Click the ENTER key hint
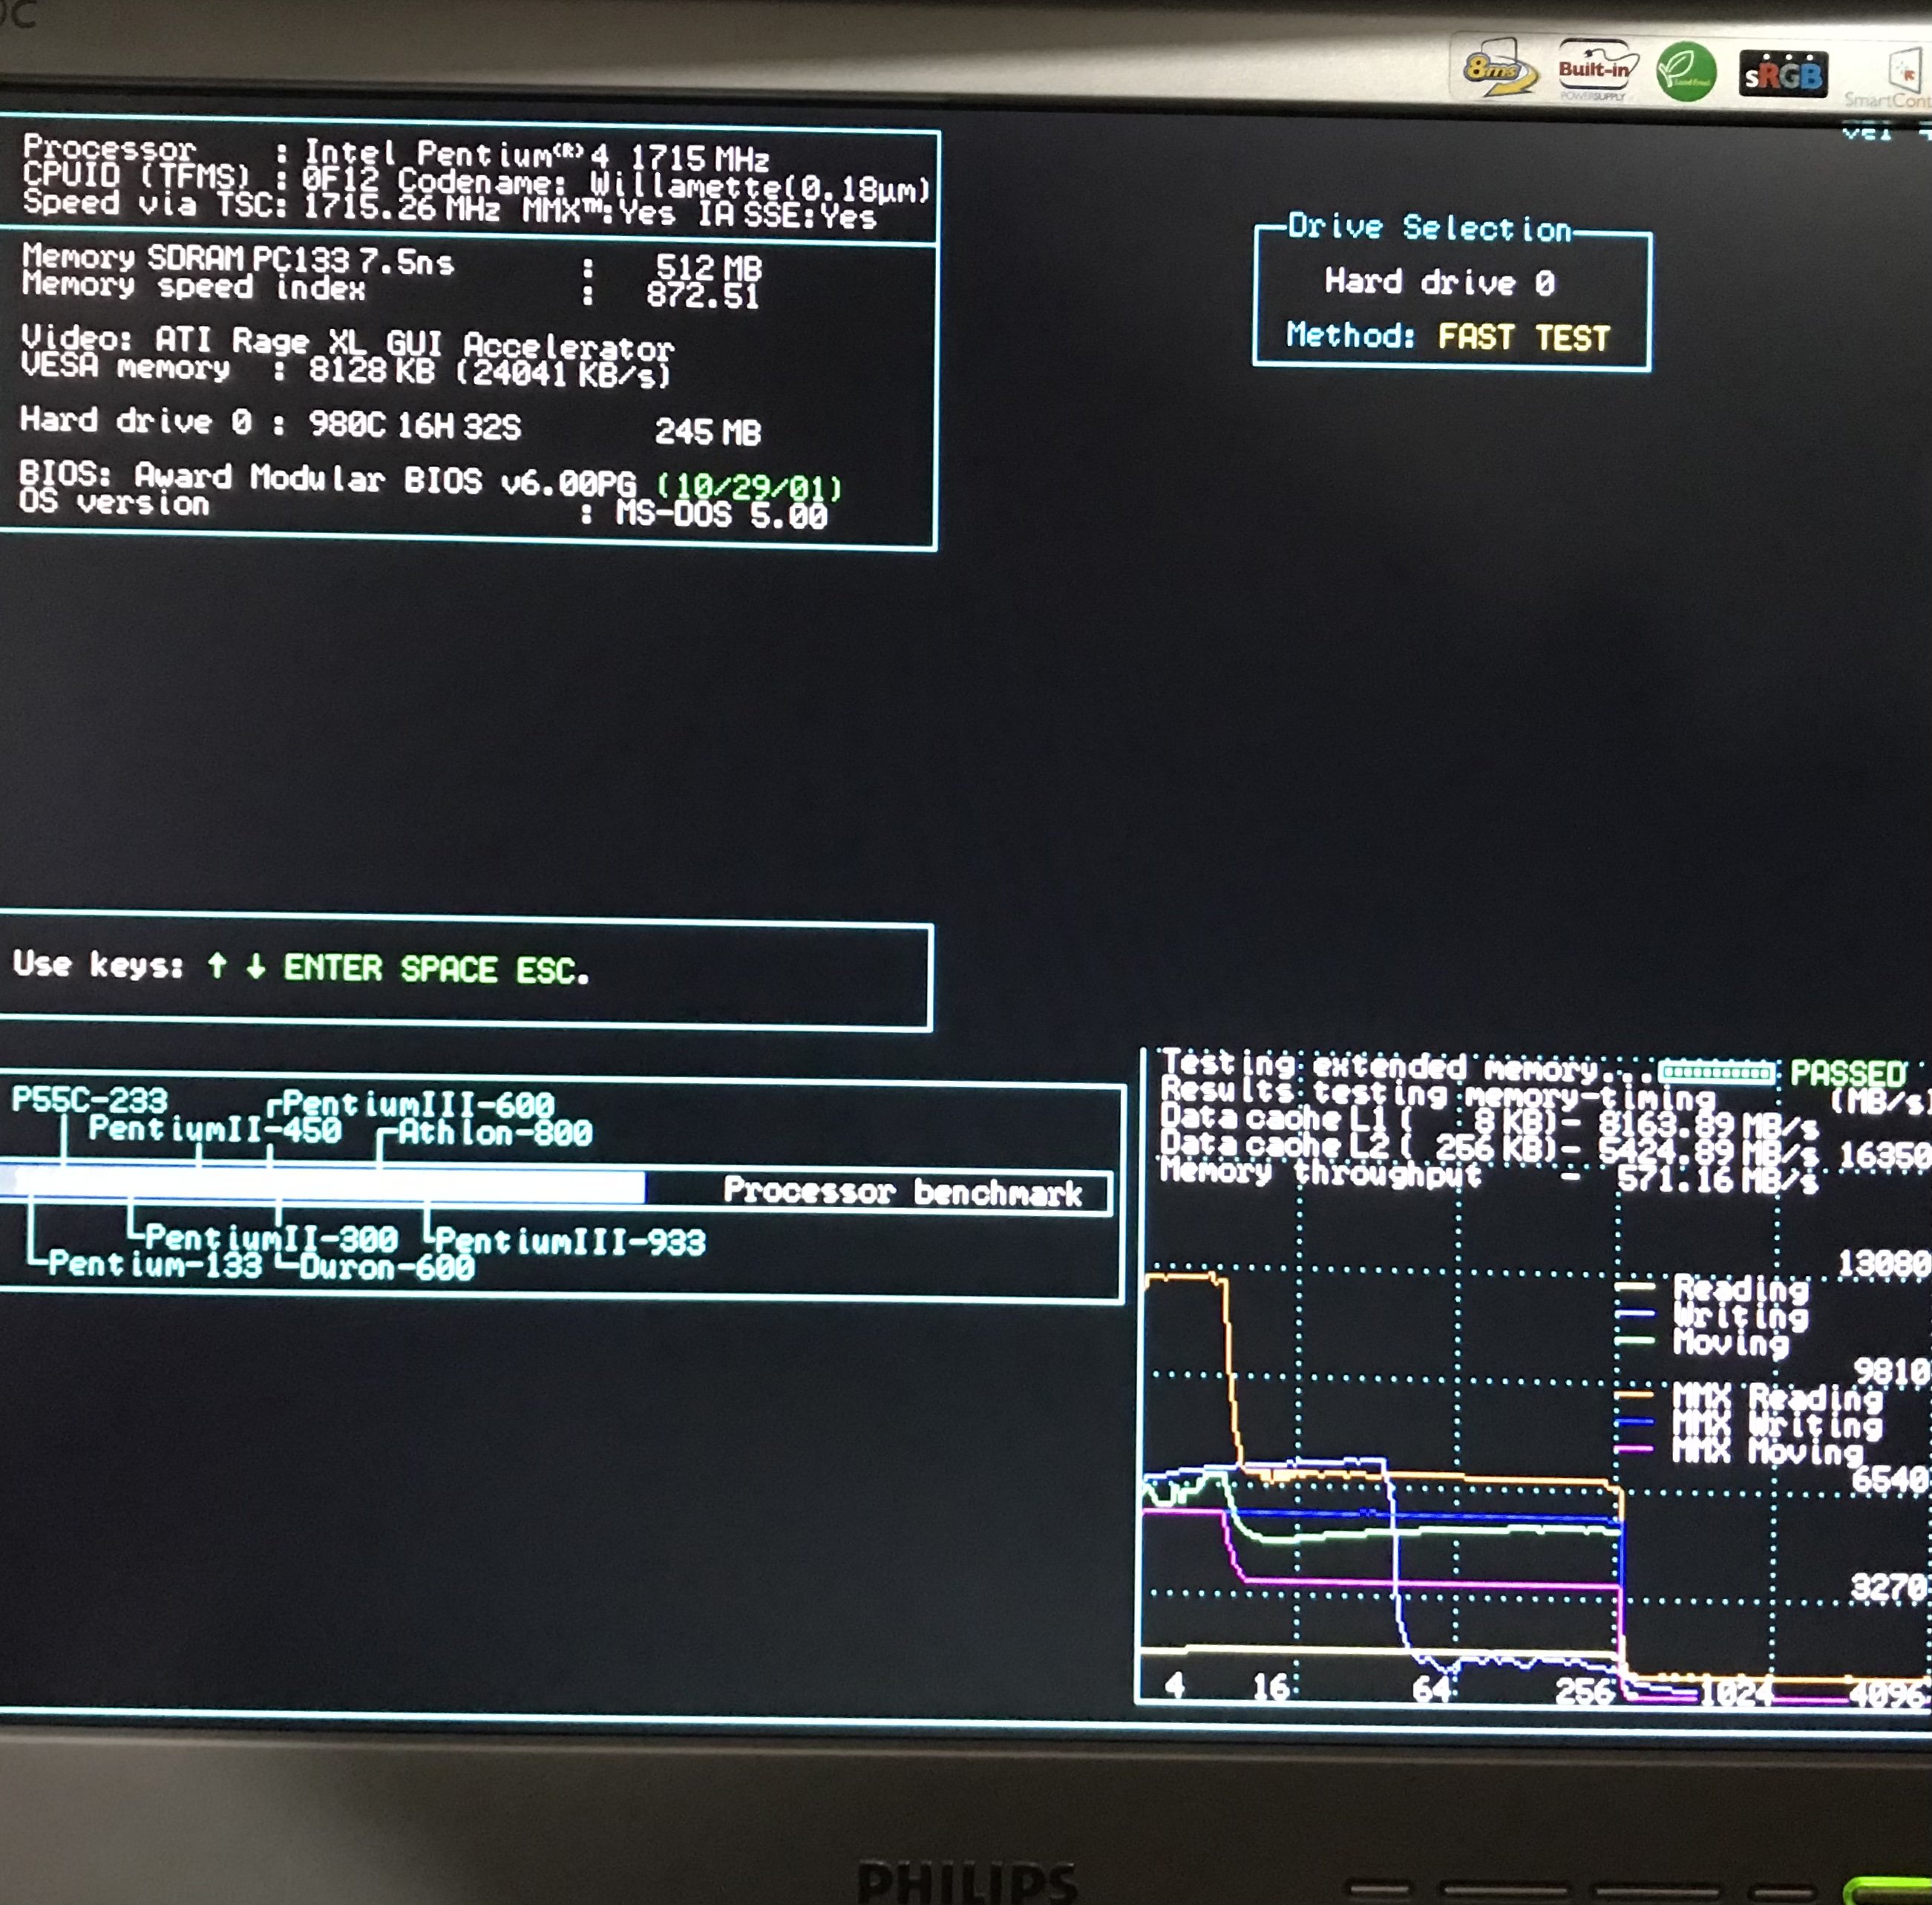 [333, 968]
